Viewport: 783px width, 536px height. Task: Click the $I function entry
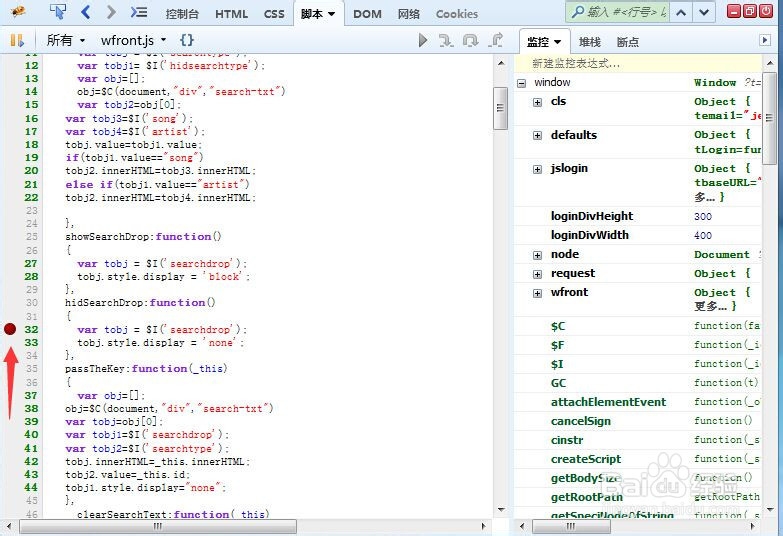[x=557, y=364]
